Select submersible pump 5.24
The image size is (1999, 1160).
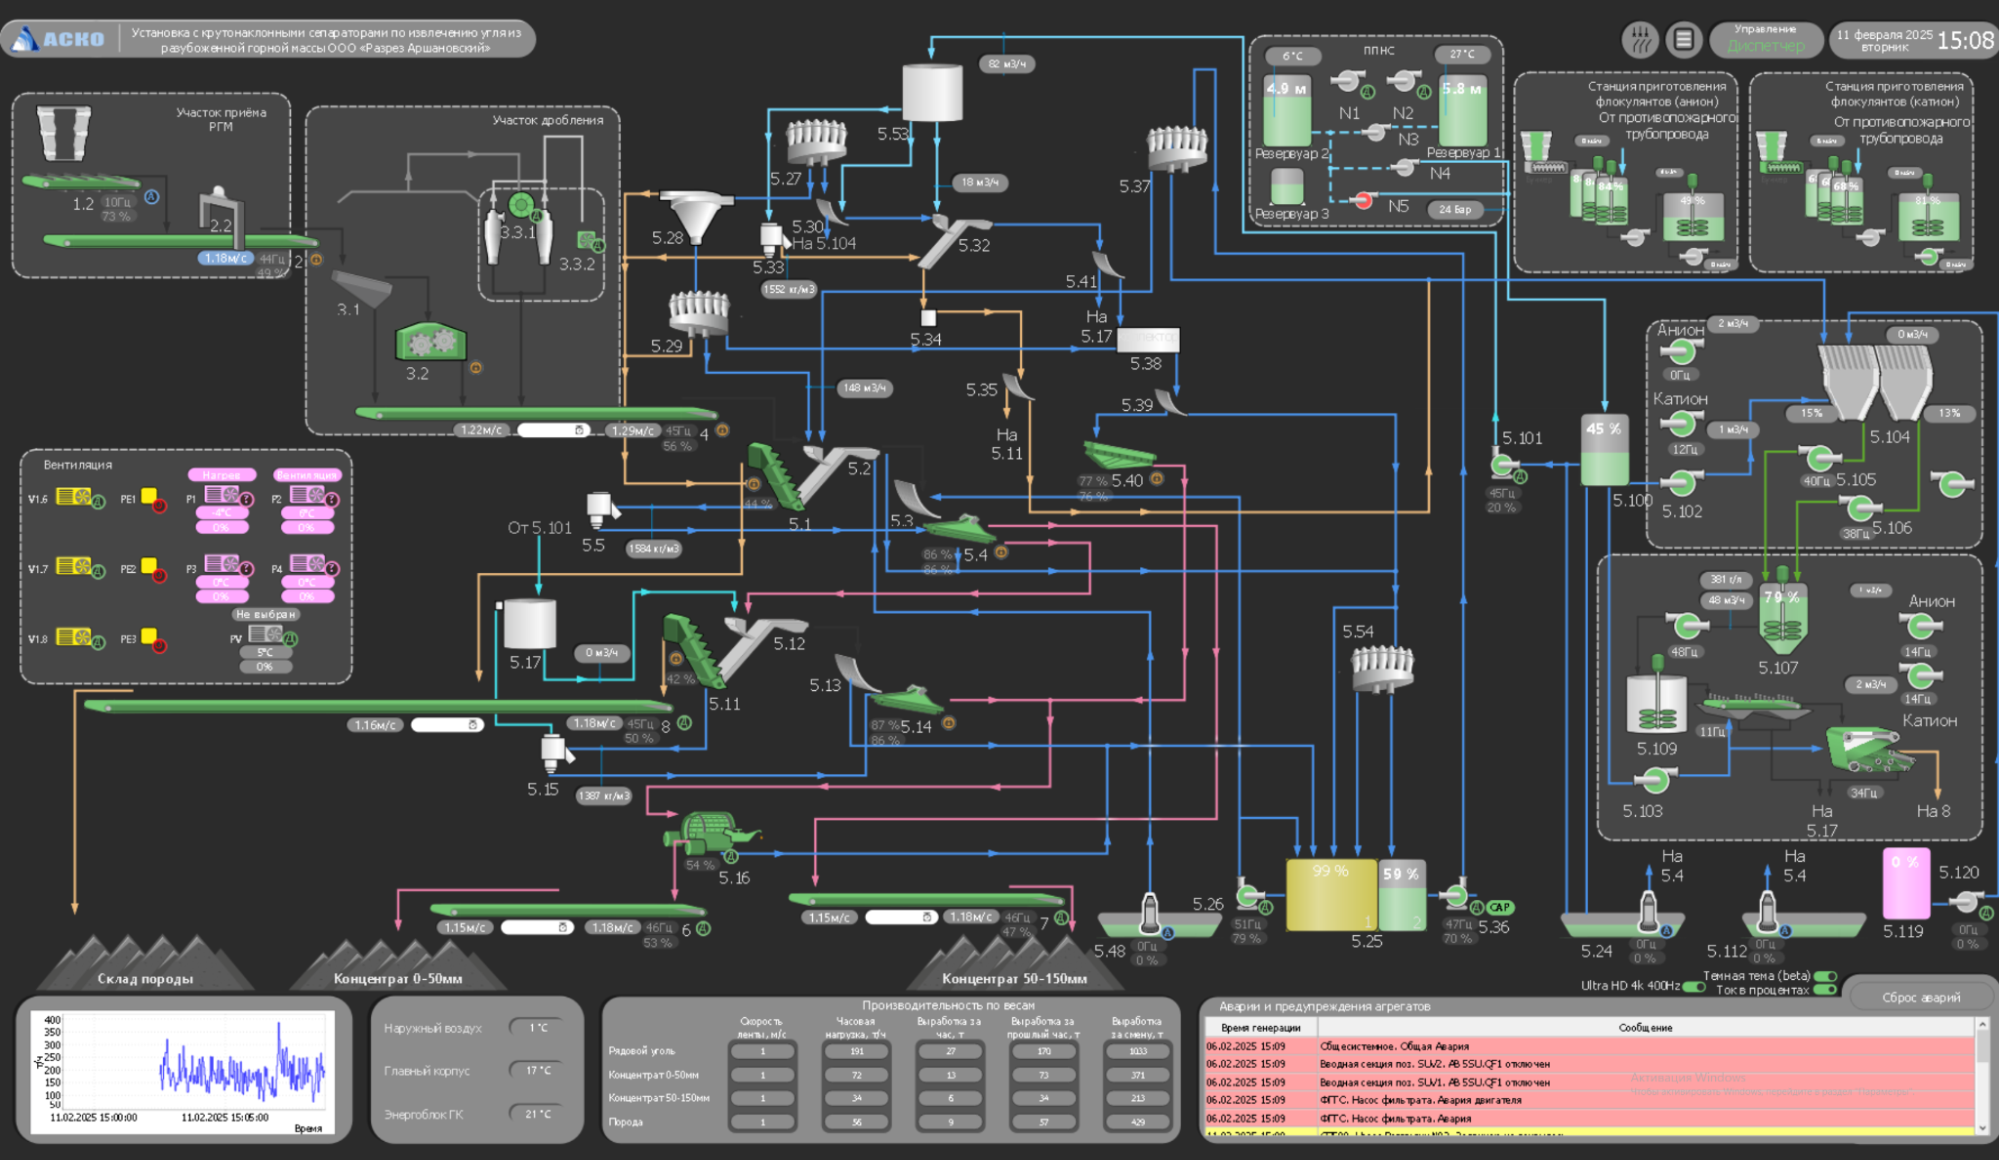tap(1648, 910)
